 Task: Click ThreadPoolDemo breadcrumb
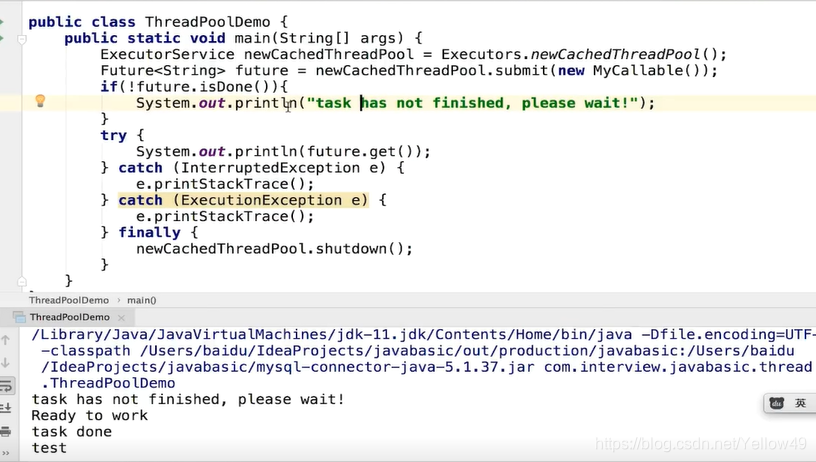coord(69,300)
